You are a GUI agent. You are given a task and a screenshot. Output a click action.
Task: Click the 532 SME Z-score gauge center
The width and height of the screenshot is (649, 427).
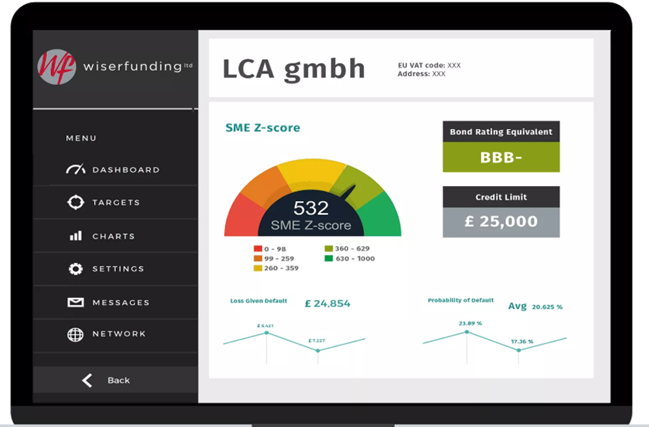pyautogui.click(x=311, y=214)
